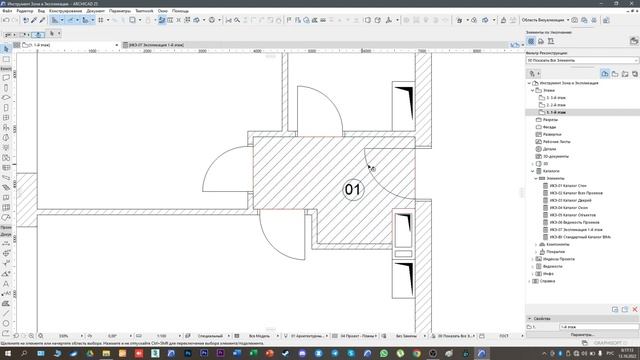Click the Redo icon in the toolbar
This screenshot has width=640, height=360.
15,20
